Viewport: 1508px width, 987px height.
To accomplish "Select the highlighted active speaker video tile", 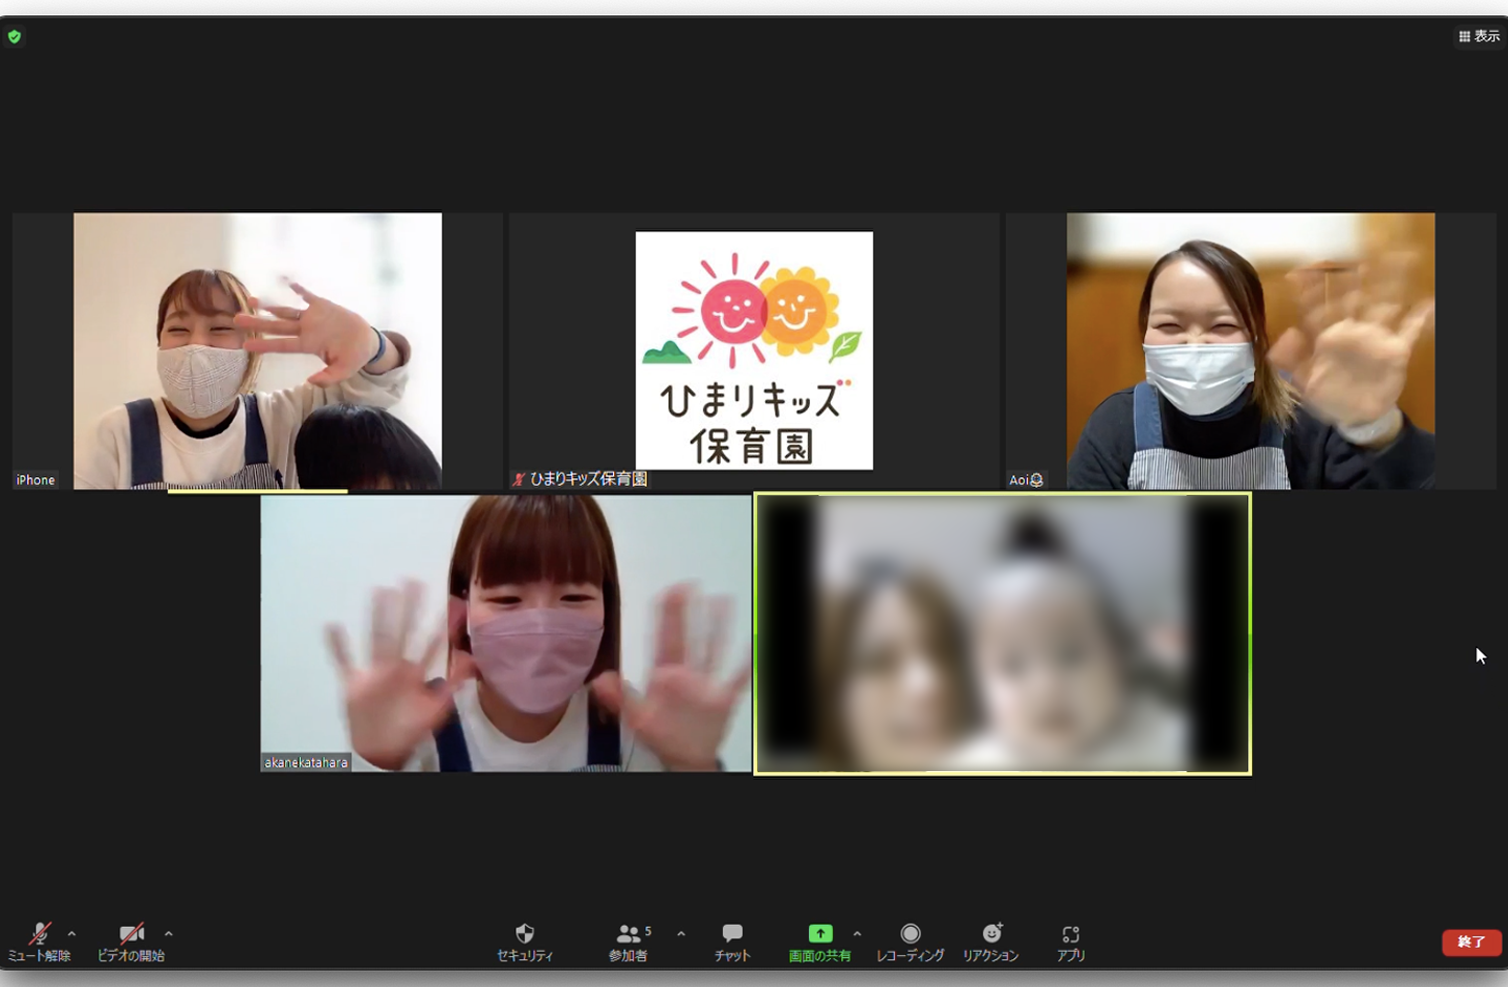I will point(1002,633).
